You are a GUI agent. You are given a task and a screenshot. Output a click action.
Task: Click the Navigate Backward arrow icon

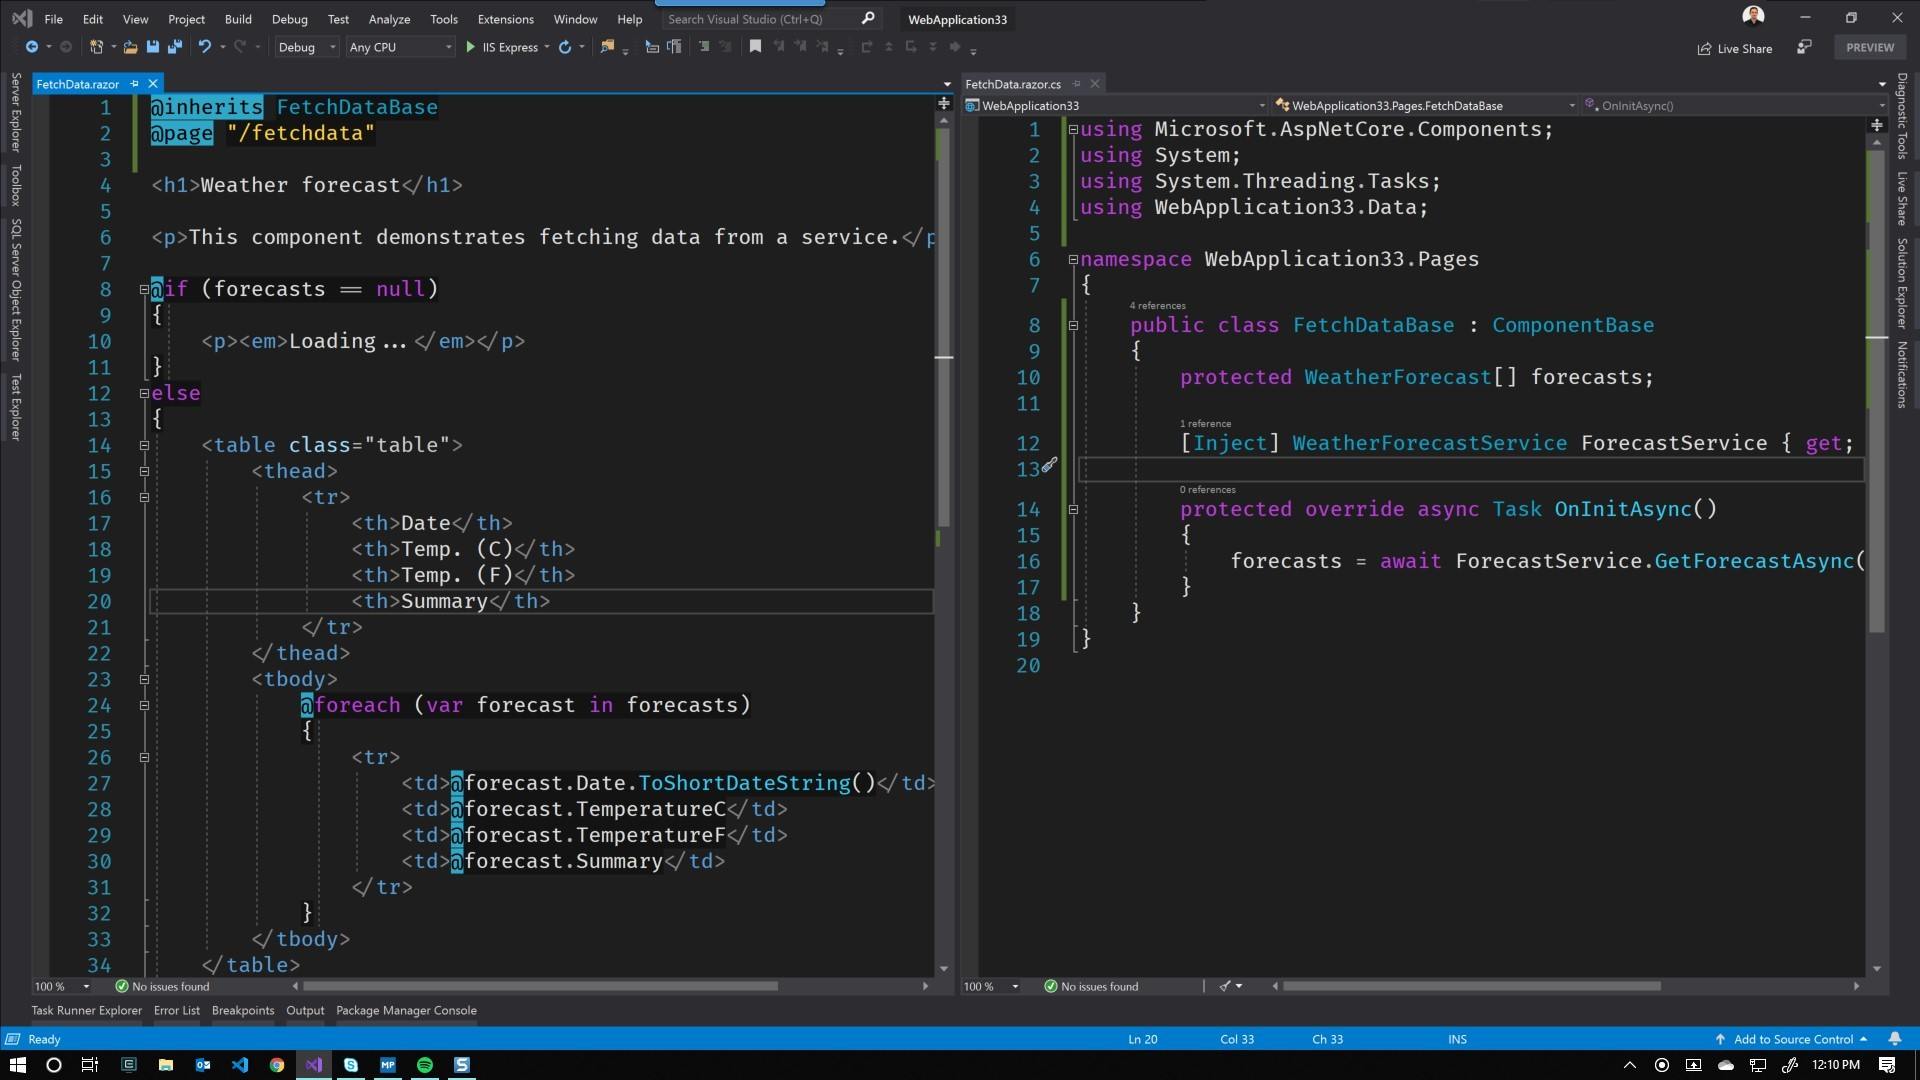(x=31, y=47)
